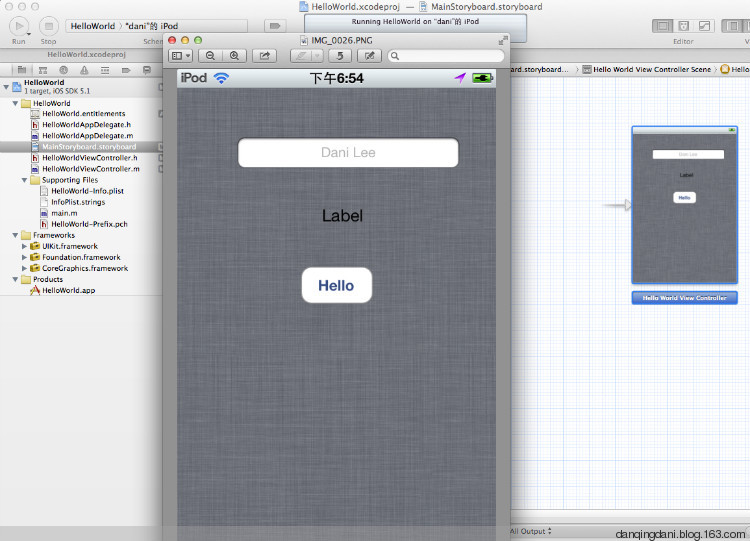This screenshot has height=541, width=750.
Task: Show the Symbol navigator icon tab
Action: point(43,70)
